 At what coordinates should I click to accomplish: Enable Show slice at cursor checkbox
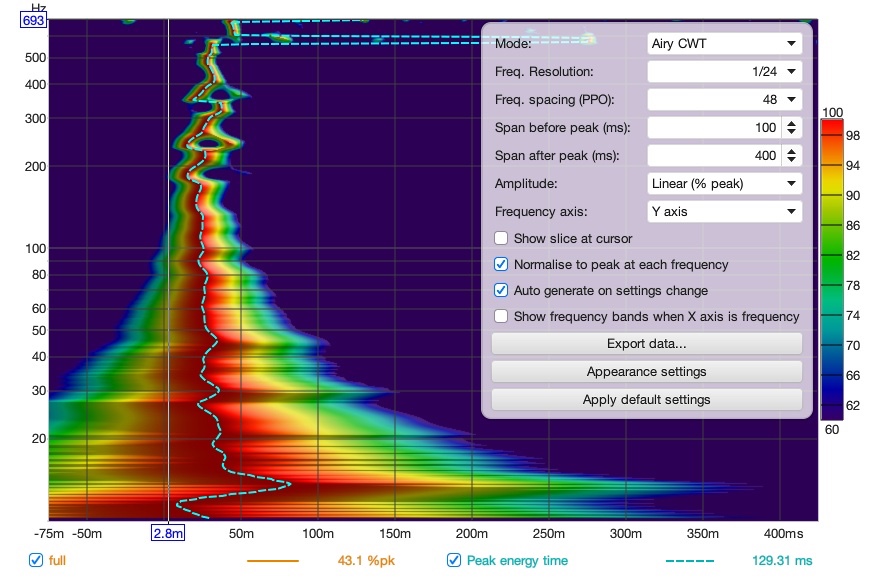[x=501, y=238]
